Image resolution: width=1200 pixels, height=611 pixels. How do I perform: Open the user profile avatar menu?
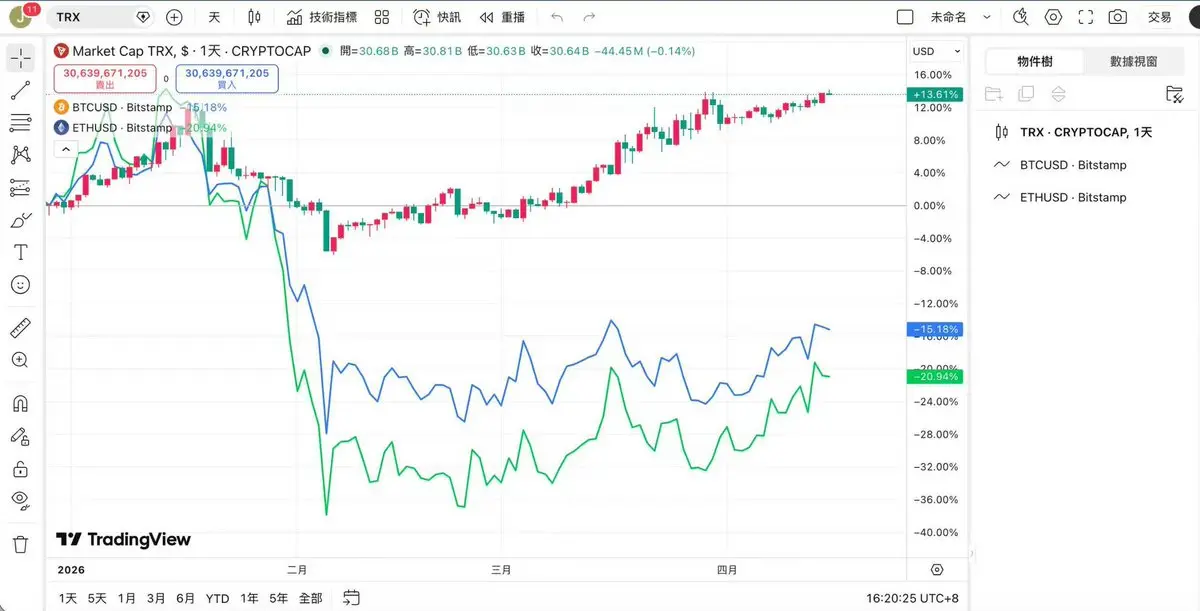click(21, 17)
